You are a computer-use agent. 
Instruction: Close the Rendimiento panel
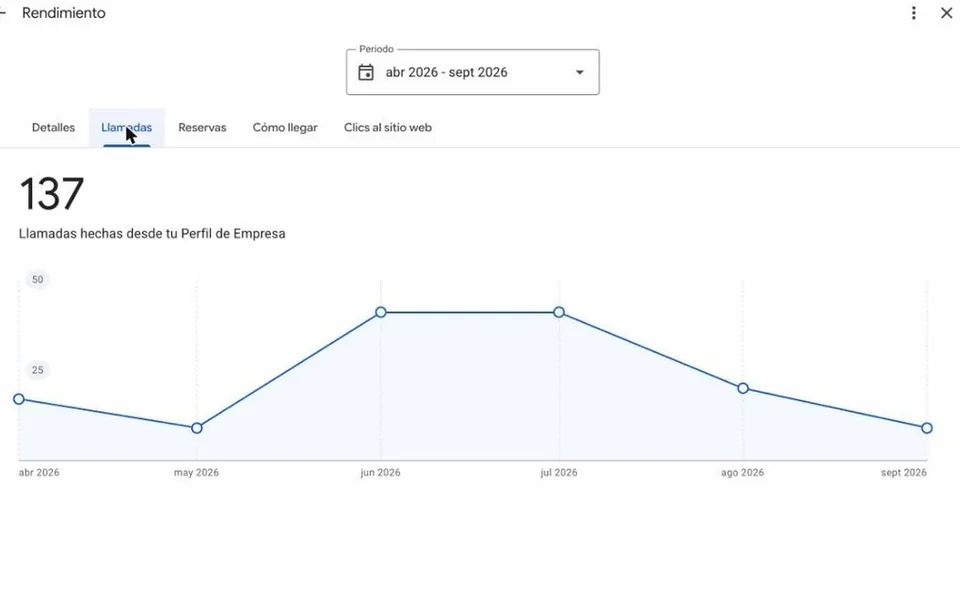pyautogui.click(x=947, y=13)
